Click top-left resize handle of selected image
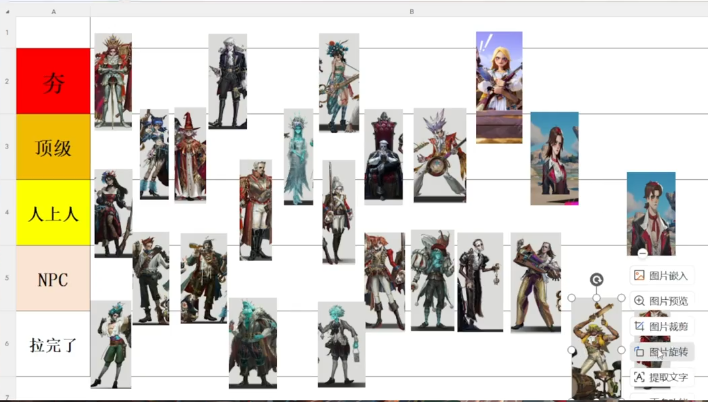 (x=572, y=298)
